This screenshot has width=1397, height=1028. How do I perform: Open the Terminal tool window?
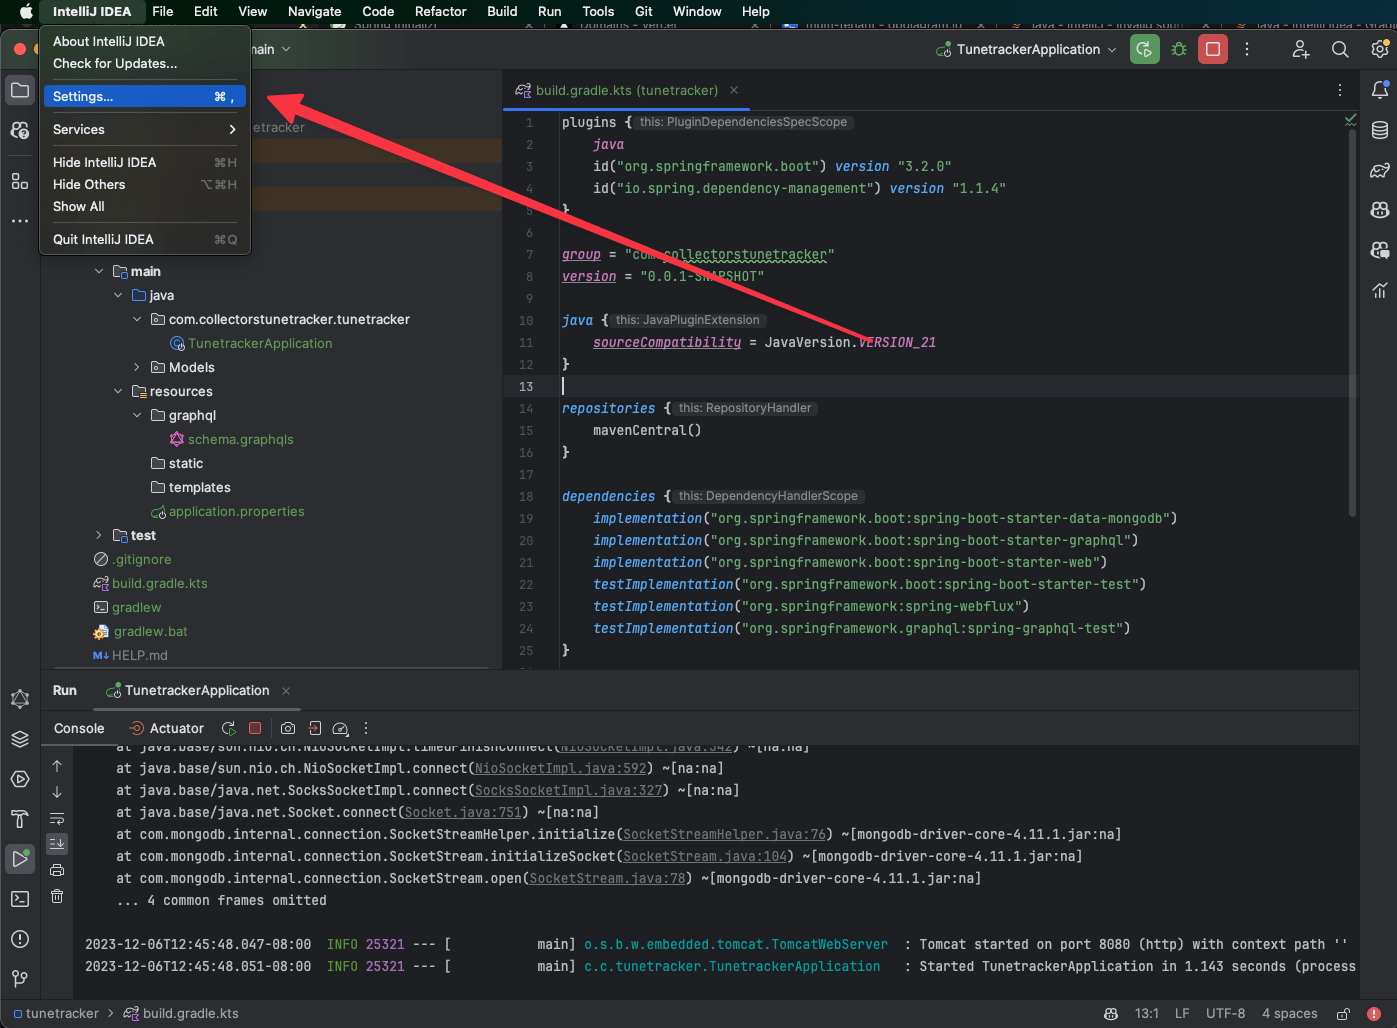click(20, 899)
